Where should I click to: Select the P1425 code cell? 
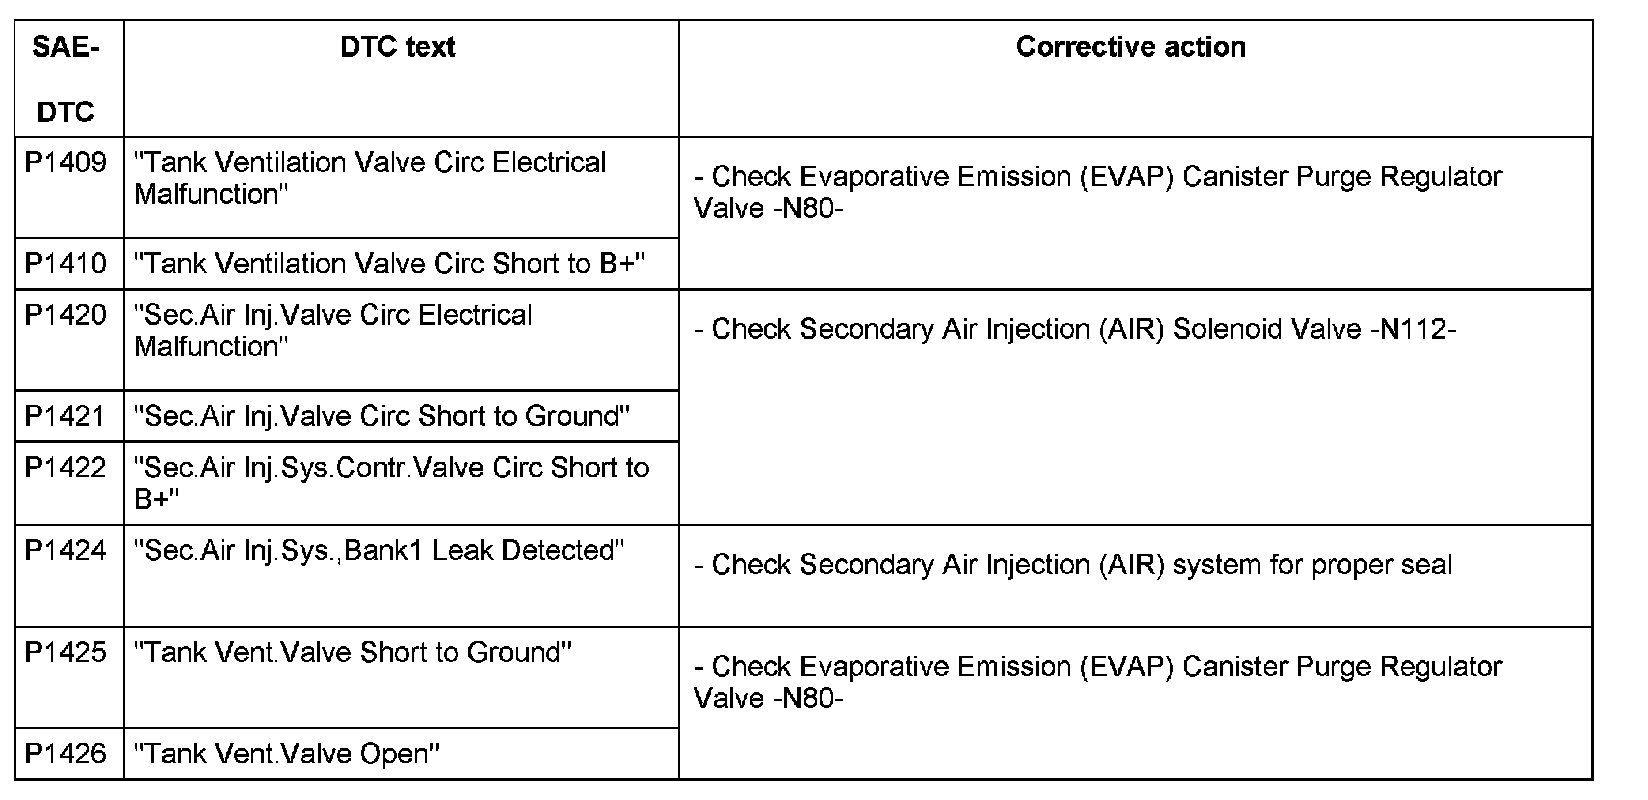(x=66, y=653)
